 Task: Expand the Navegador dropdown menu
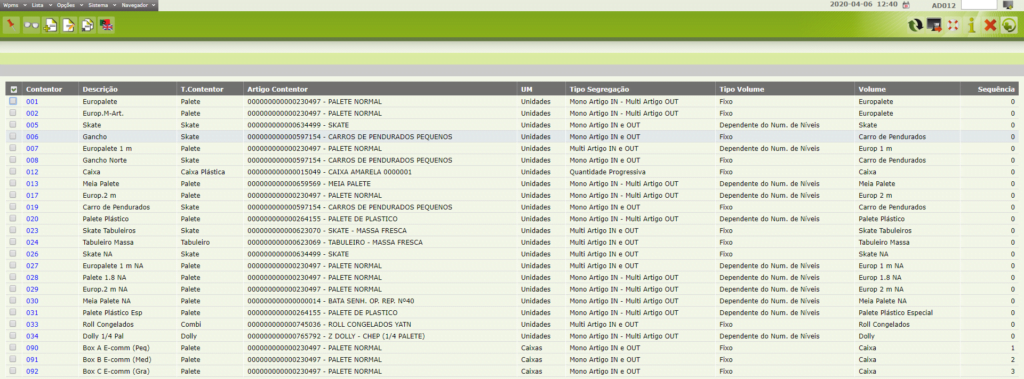138,5
